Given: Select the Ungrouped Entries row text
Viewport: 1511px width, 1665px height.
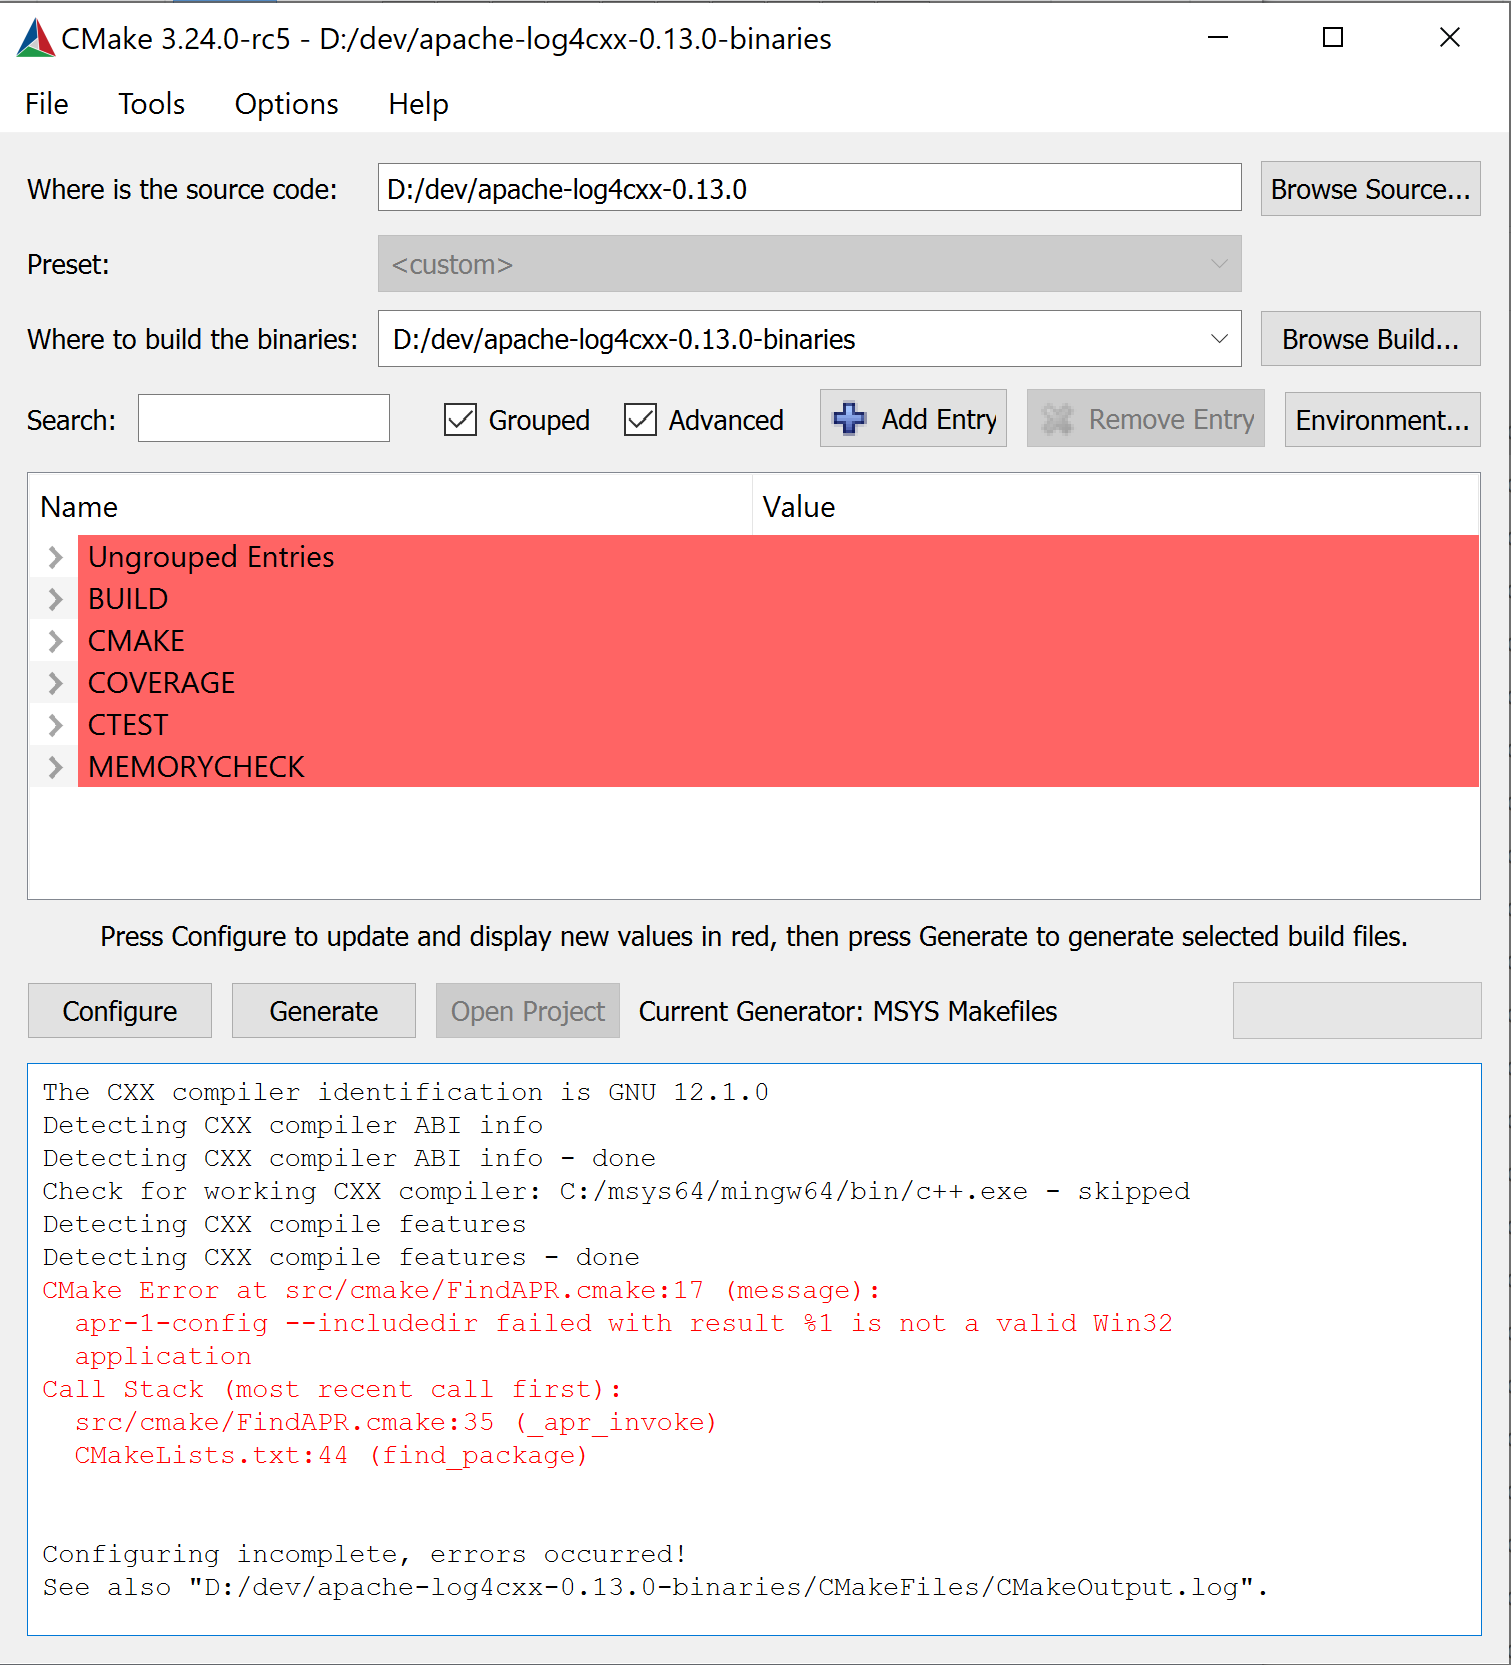Looking at the screenshot, I should tap(211, 557).
